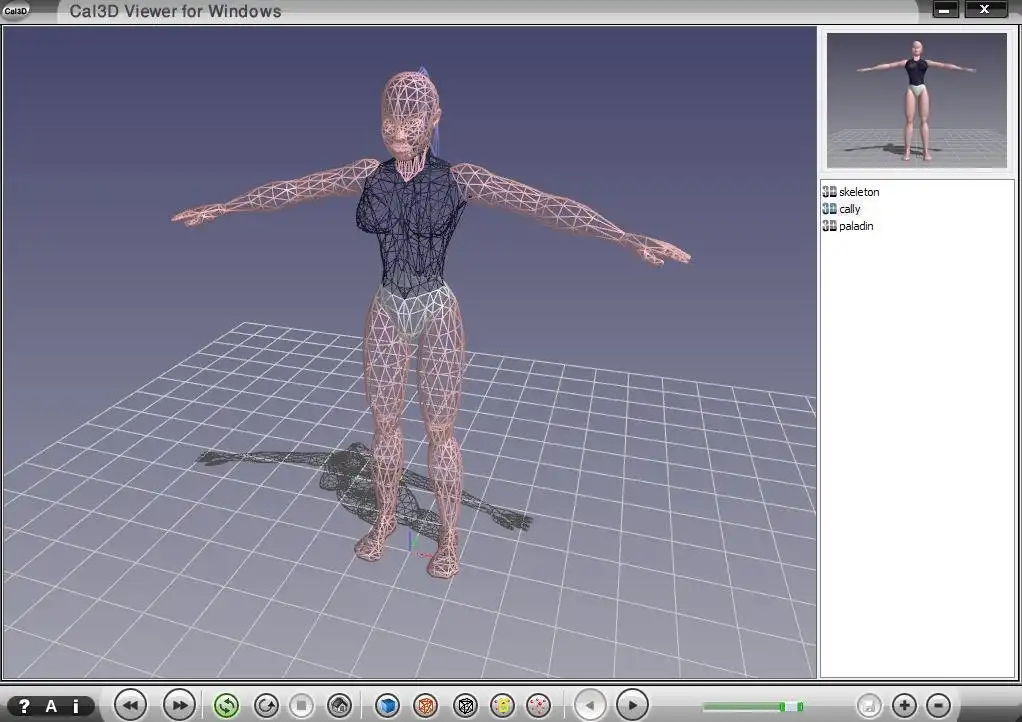Click the minus button in bottom toolbar
This screenshot has width=1022, height=722.
939,706
